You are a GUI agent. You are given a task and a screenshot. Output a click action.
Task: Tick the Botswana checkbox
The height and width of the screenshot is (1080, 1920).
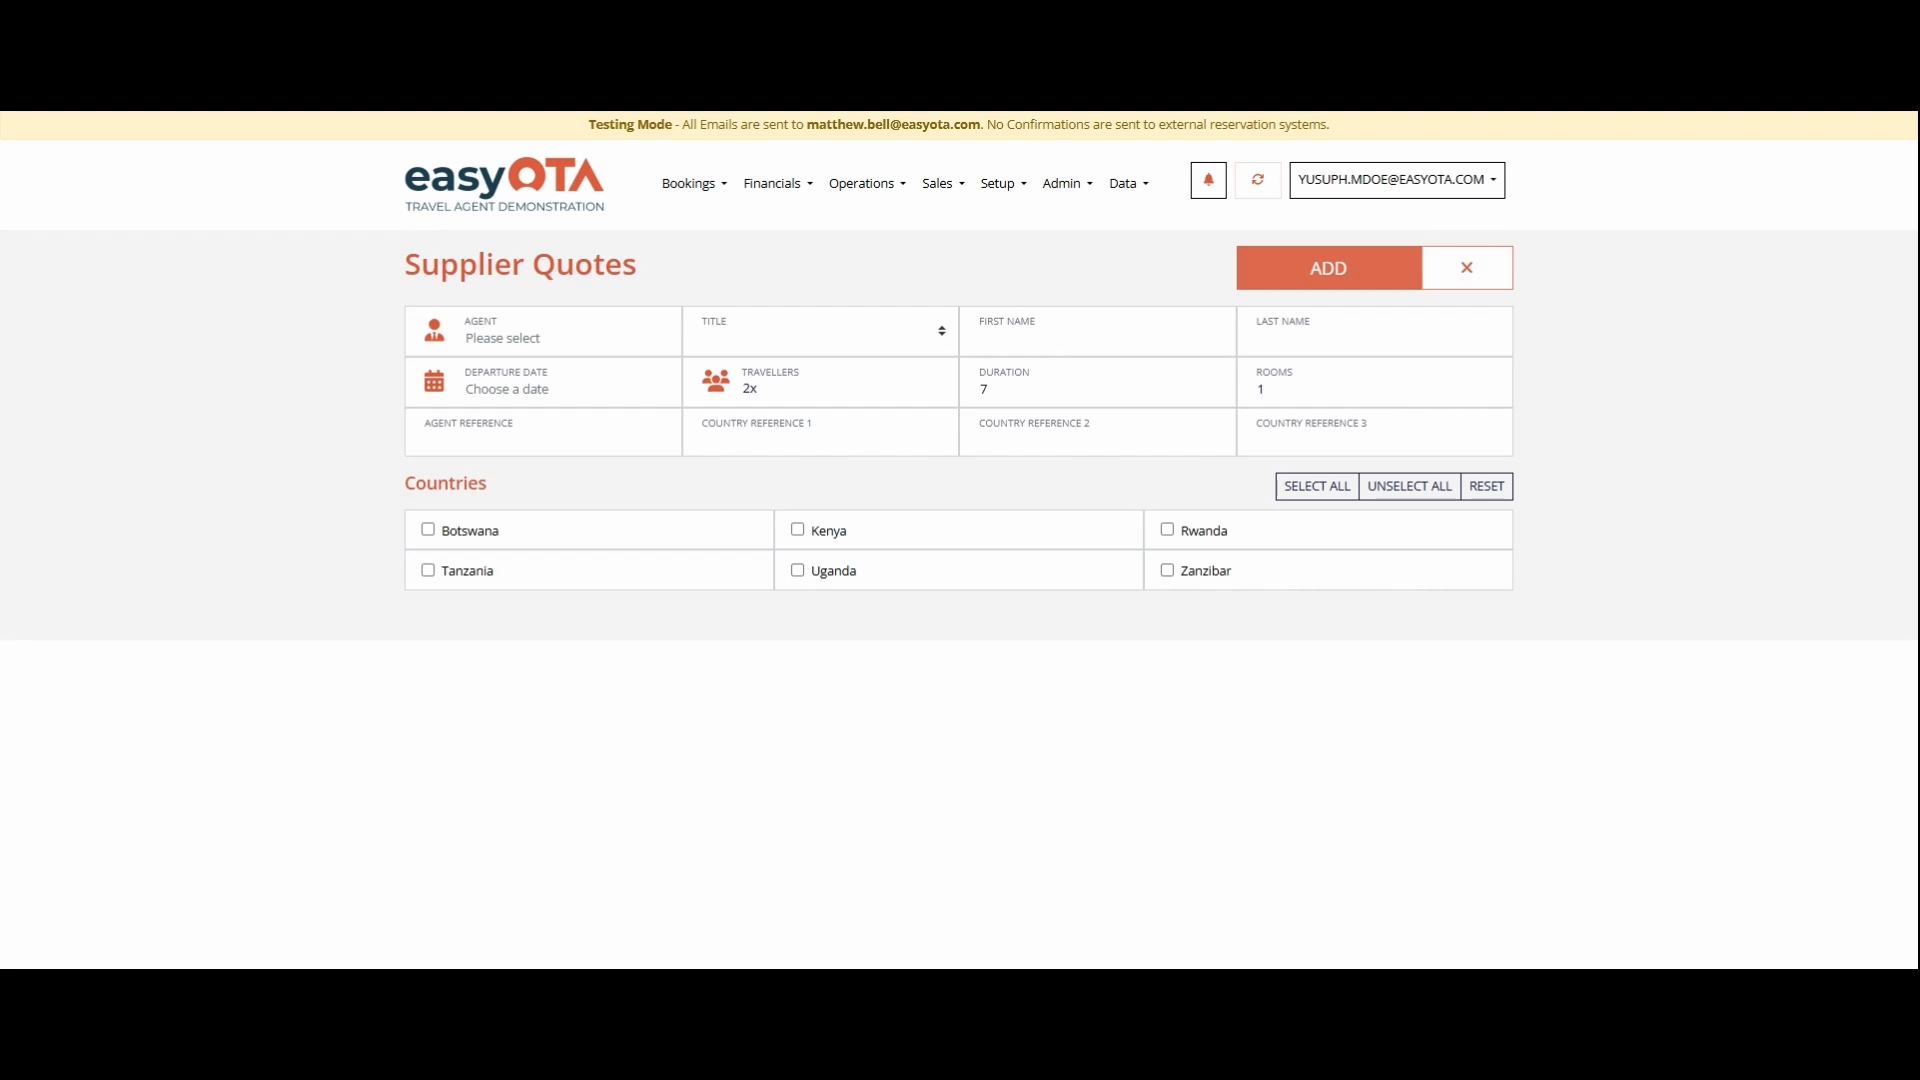(x=428, y=529)
